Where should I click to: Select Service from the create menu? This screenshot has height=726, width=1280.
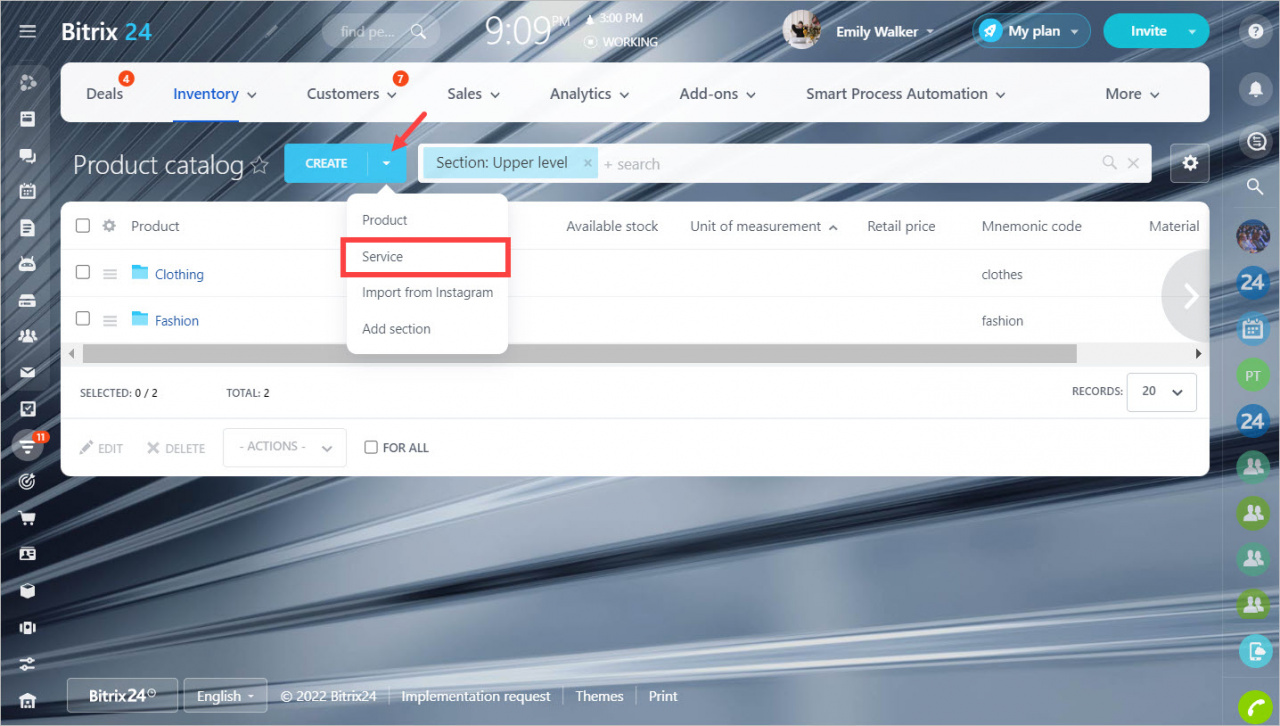(x=427, y=257)
